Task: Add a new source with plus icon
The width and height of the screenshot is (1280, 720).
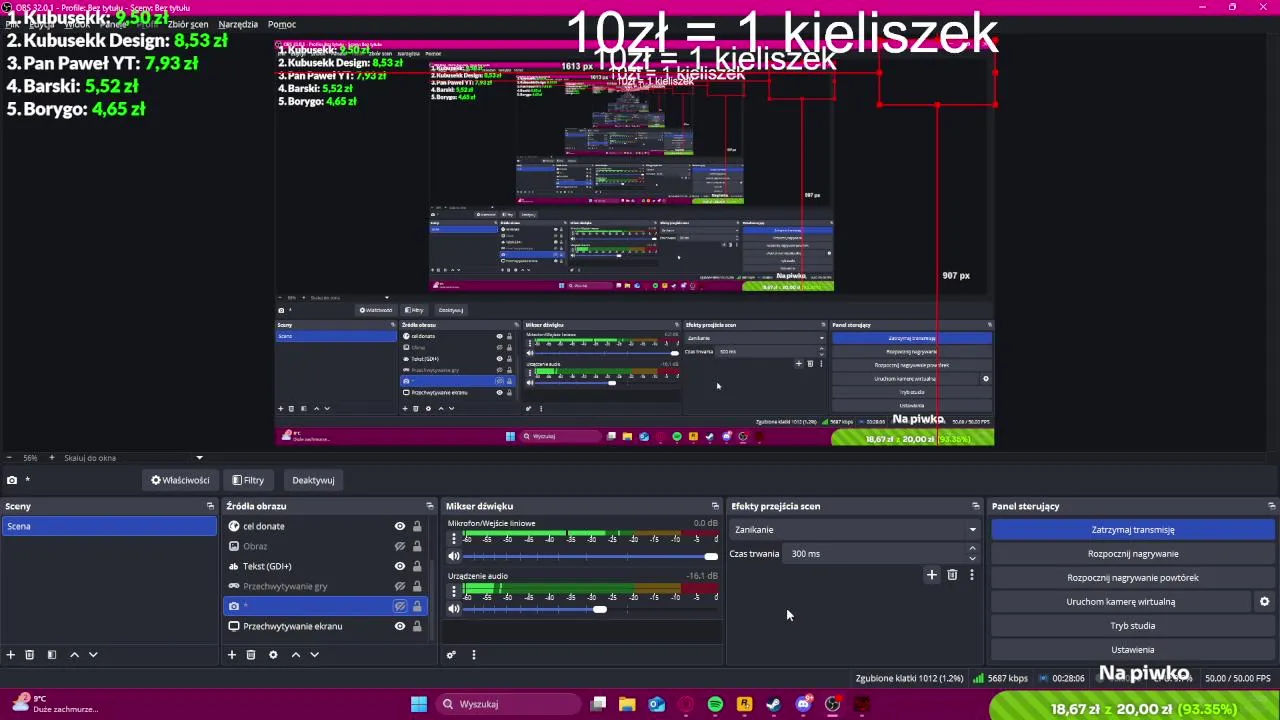Action: 232,655
